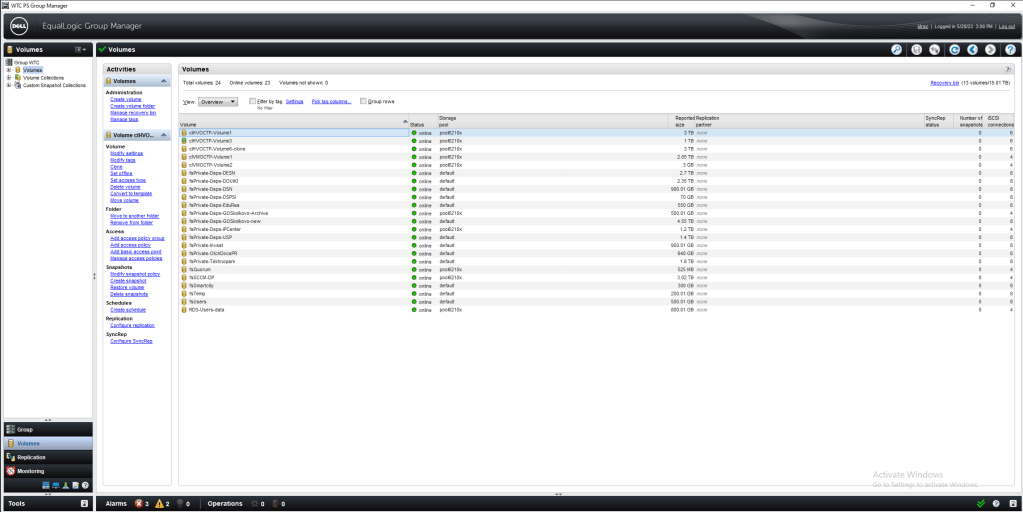The height and width of the screenshot is (512, 1023).
Task: Expand the Volume Collections tree node
Action: tap(8, 78)
